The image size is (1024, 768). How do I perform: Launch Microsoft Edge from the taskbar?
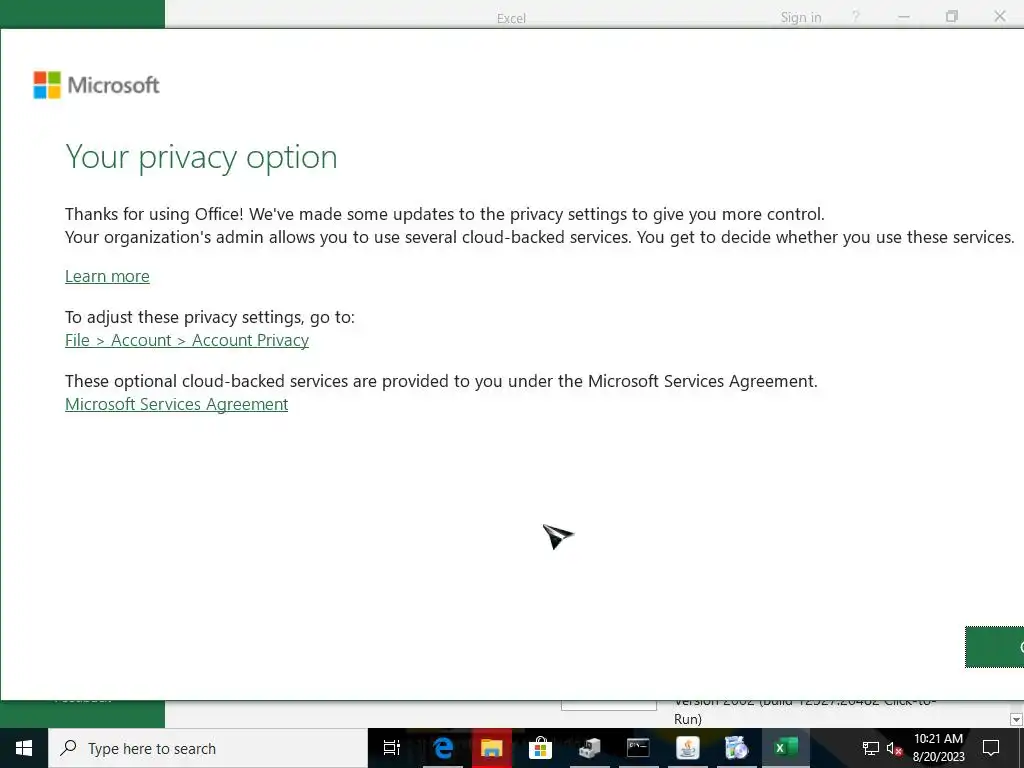pos(443,748)
